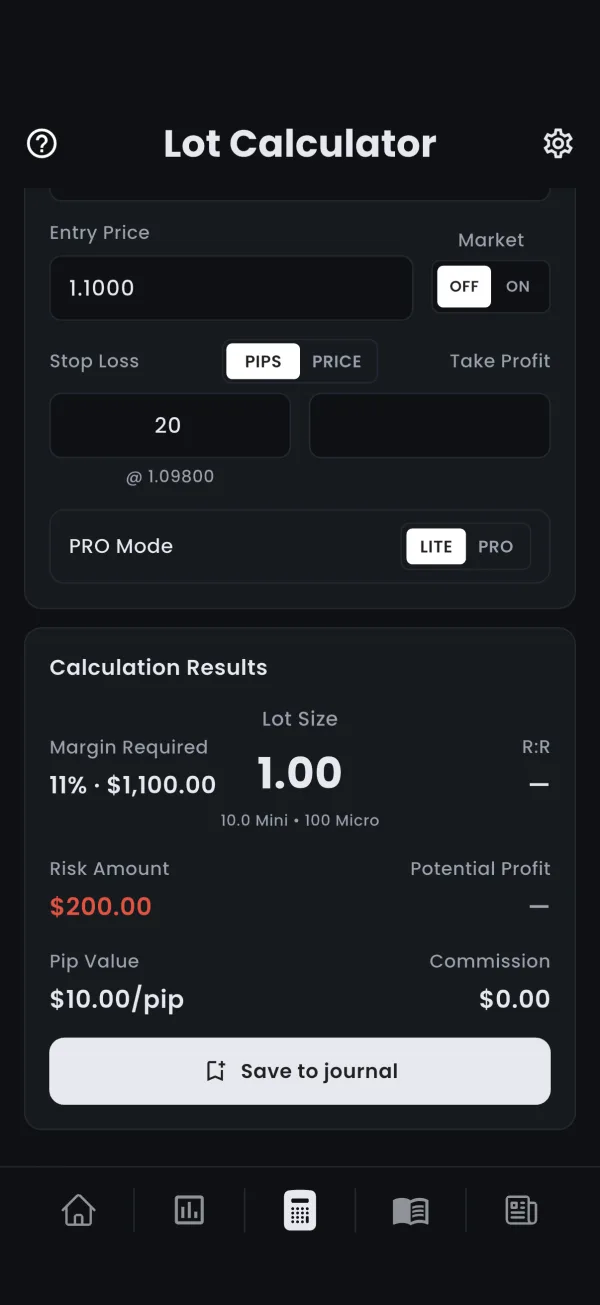Choose PRICE for stop loss input
600x1305 pixels.
pos(337,362)
